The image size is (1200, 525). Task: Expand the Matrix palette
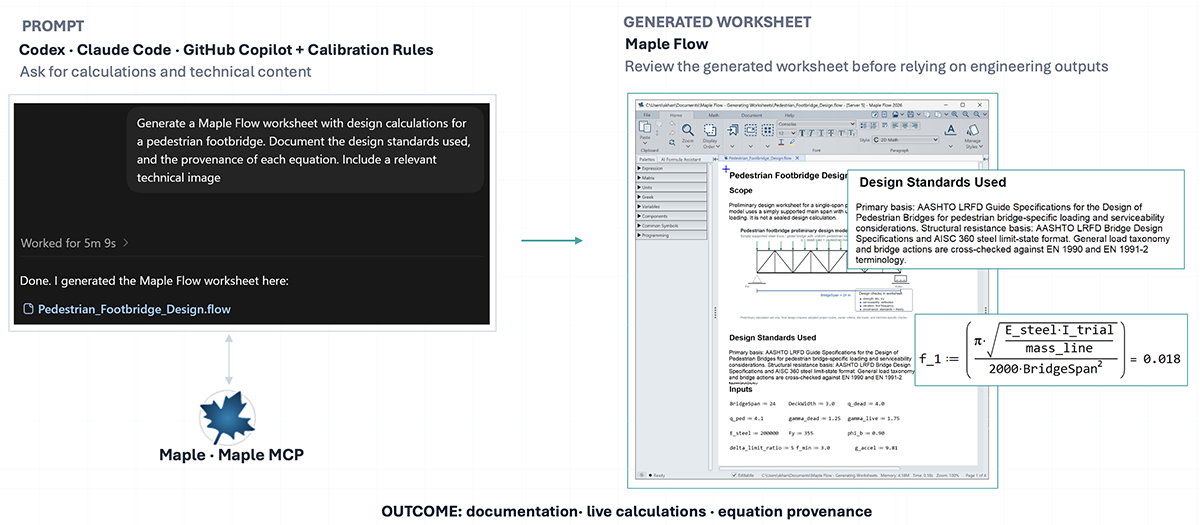[671, 178]
